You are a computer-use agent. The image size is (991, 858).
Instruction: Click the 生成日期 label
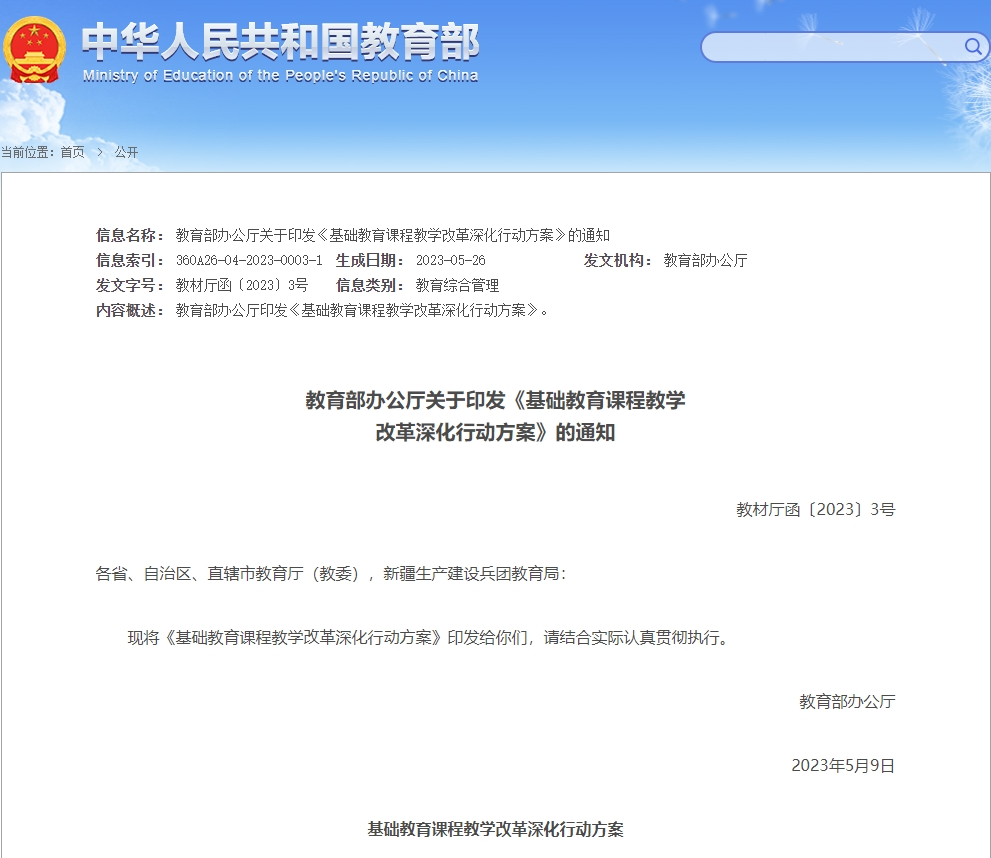pyautogui.click(x=370, y=260)
